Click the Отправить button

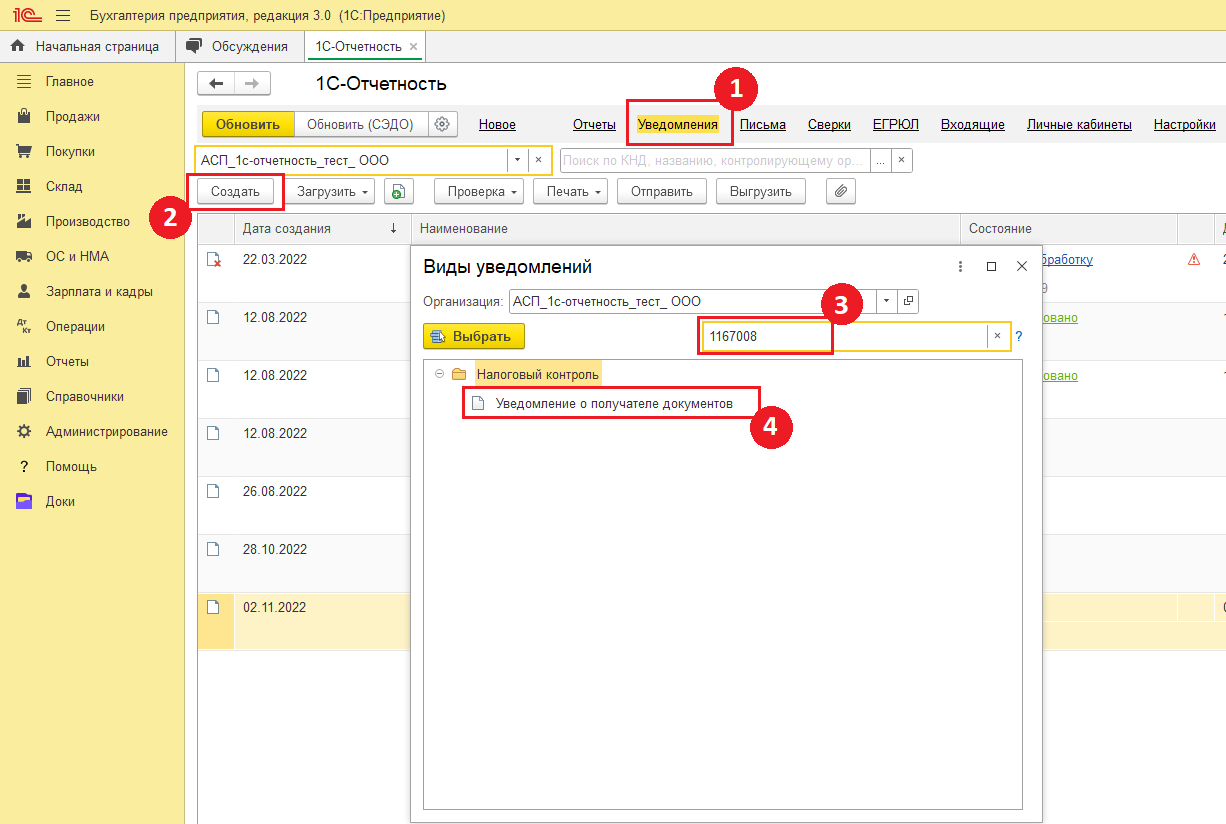[662, 192]
